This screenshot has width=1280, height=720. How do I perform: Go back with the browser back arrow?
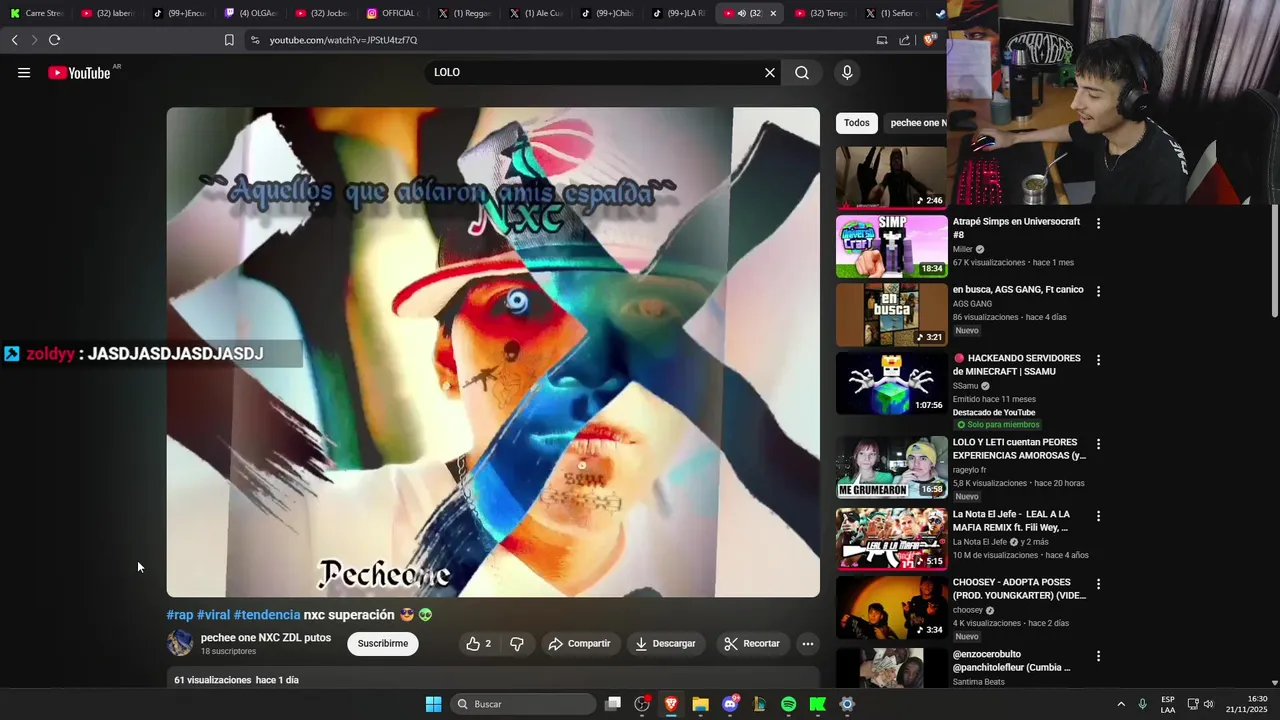[14, 40]
